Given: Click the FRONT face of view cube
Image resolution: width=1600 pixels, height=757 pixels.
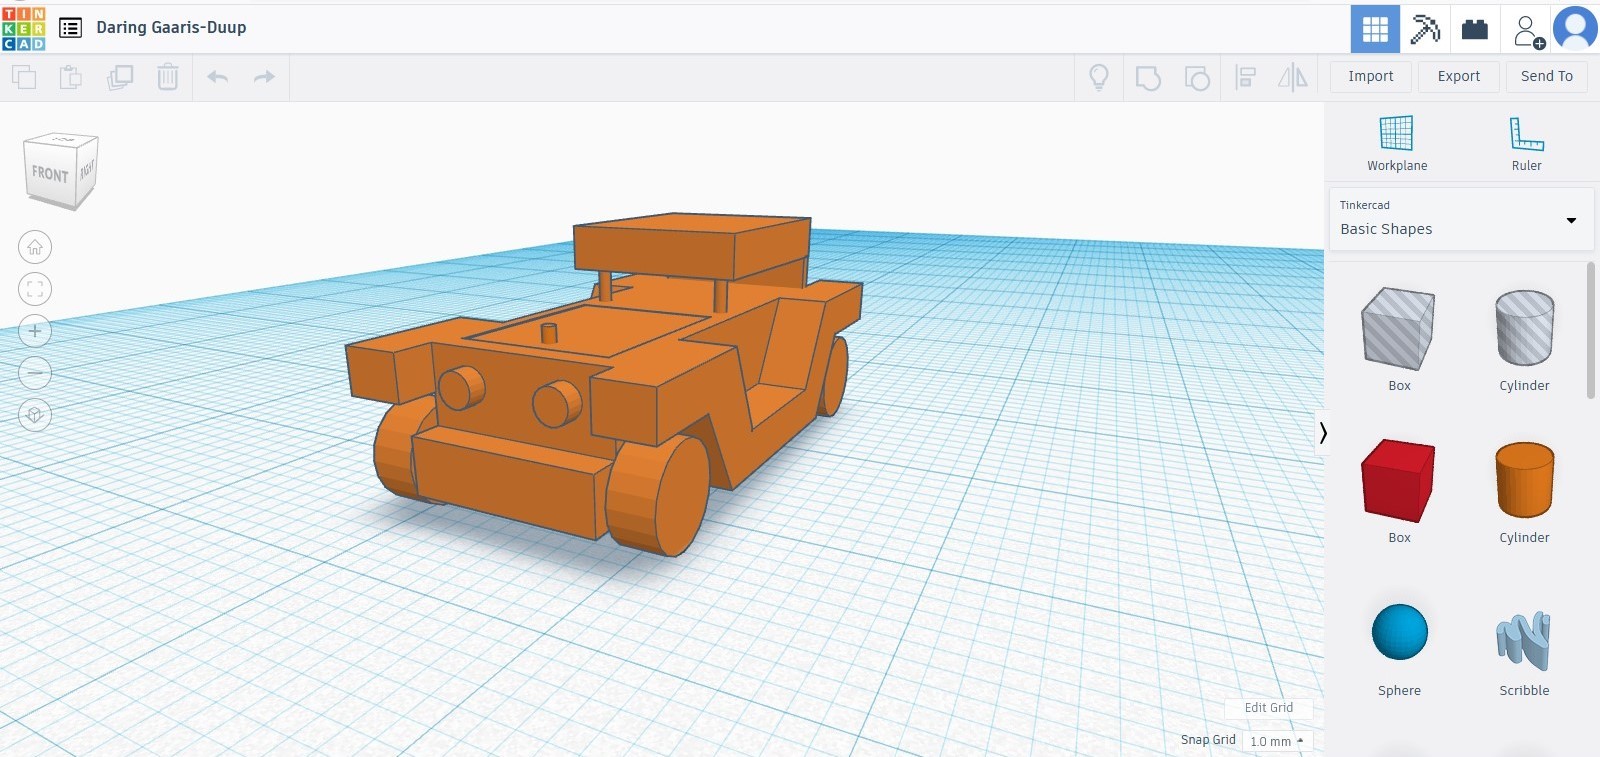Looking at the screenshot, I should click(x=49, y=174).
